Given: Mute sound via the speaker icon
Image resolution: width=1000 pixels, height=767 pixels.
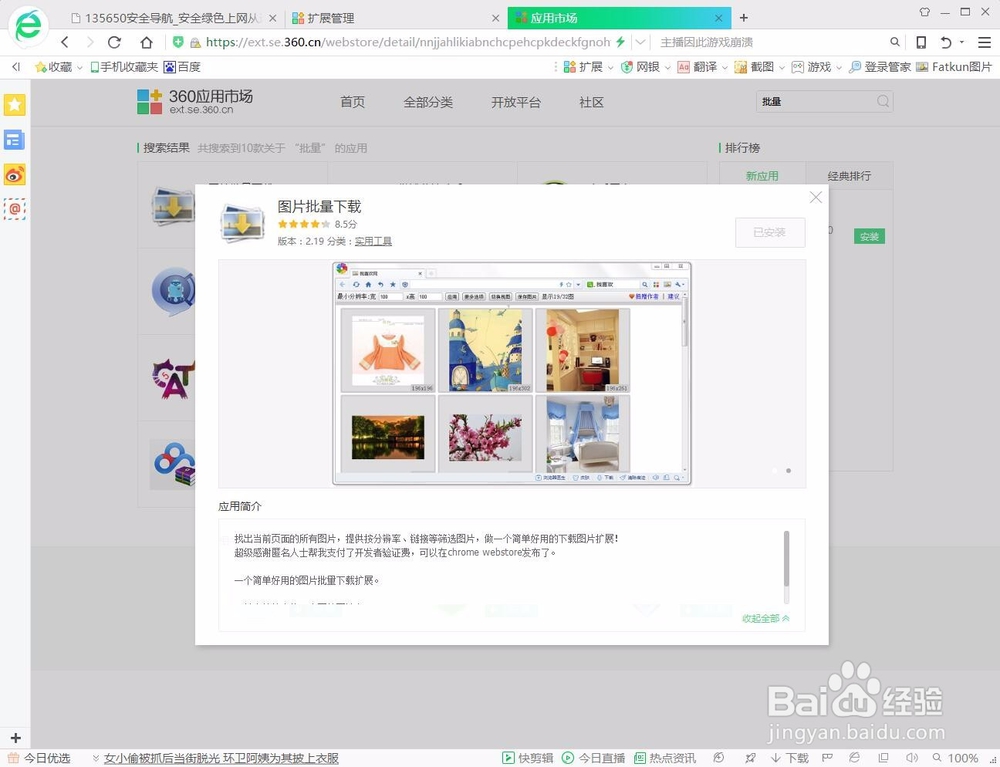Looking at the screenshot, I should tap(913, 758).
